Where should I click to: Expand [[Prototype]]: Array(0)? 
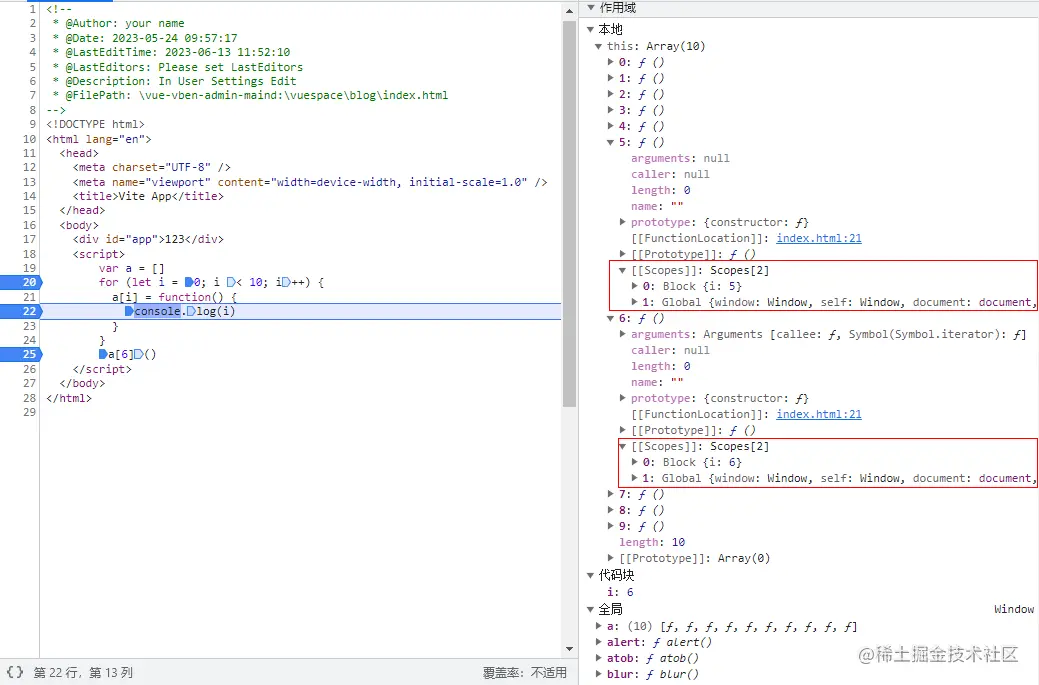tap(611, 558)
